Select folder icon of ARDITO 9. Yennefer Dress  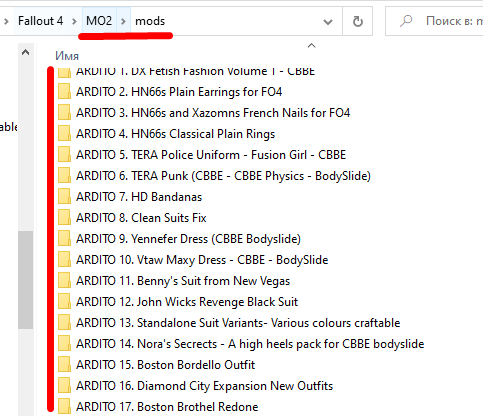click(64, 239)
